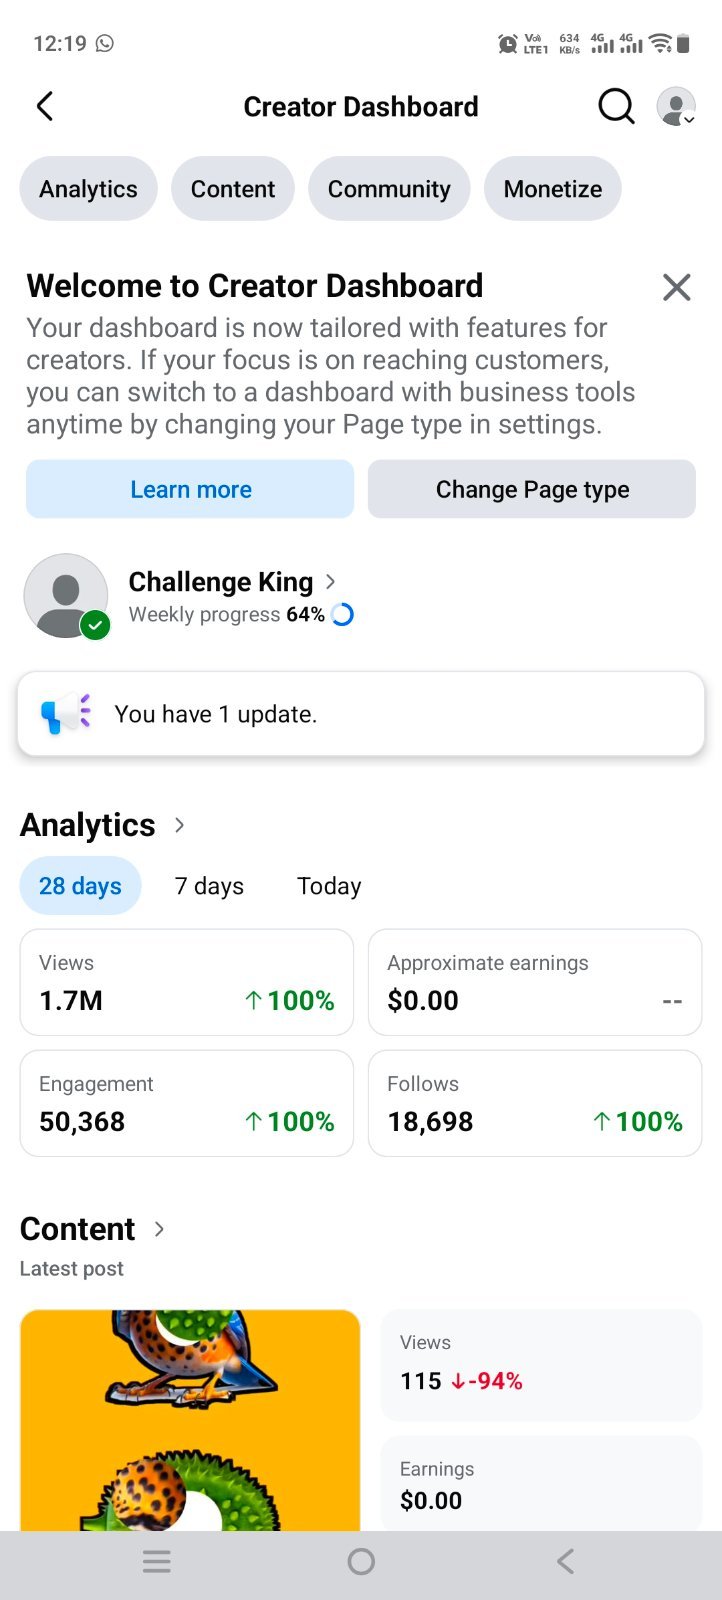Open search with magnifier icon
Screen dimensions: 722x1600
coord(616,106)
